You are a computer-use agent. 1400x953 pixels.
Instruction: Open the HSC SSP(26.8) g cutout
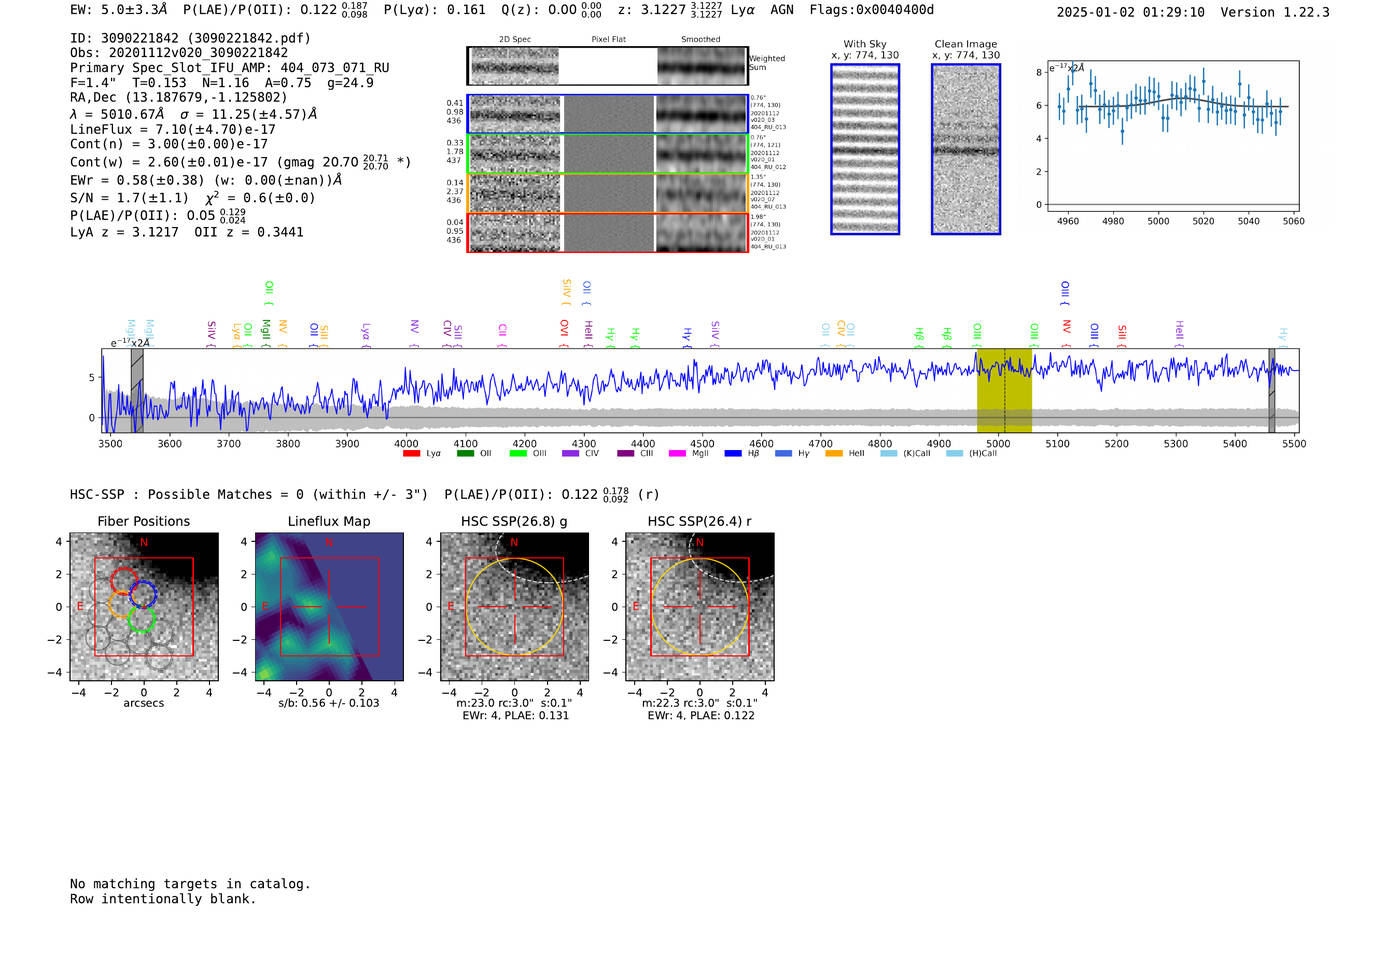(x=514, y=607)
